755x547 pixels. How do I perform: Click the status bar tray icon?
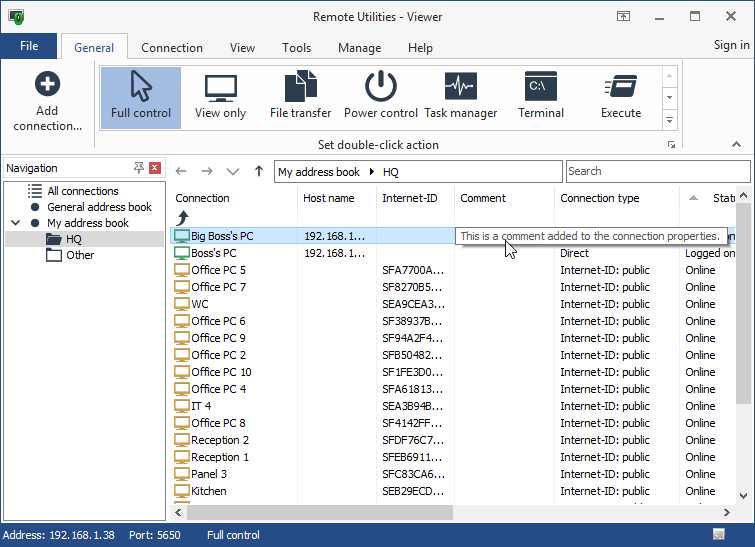719,534
